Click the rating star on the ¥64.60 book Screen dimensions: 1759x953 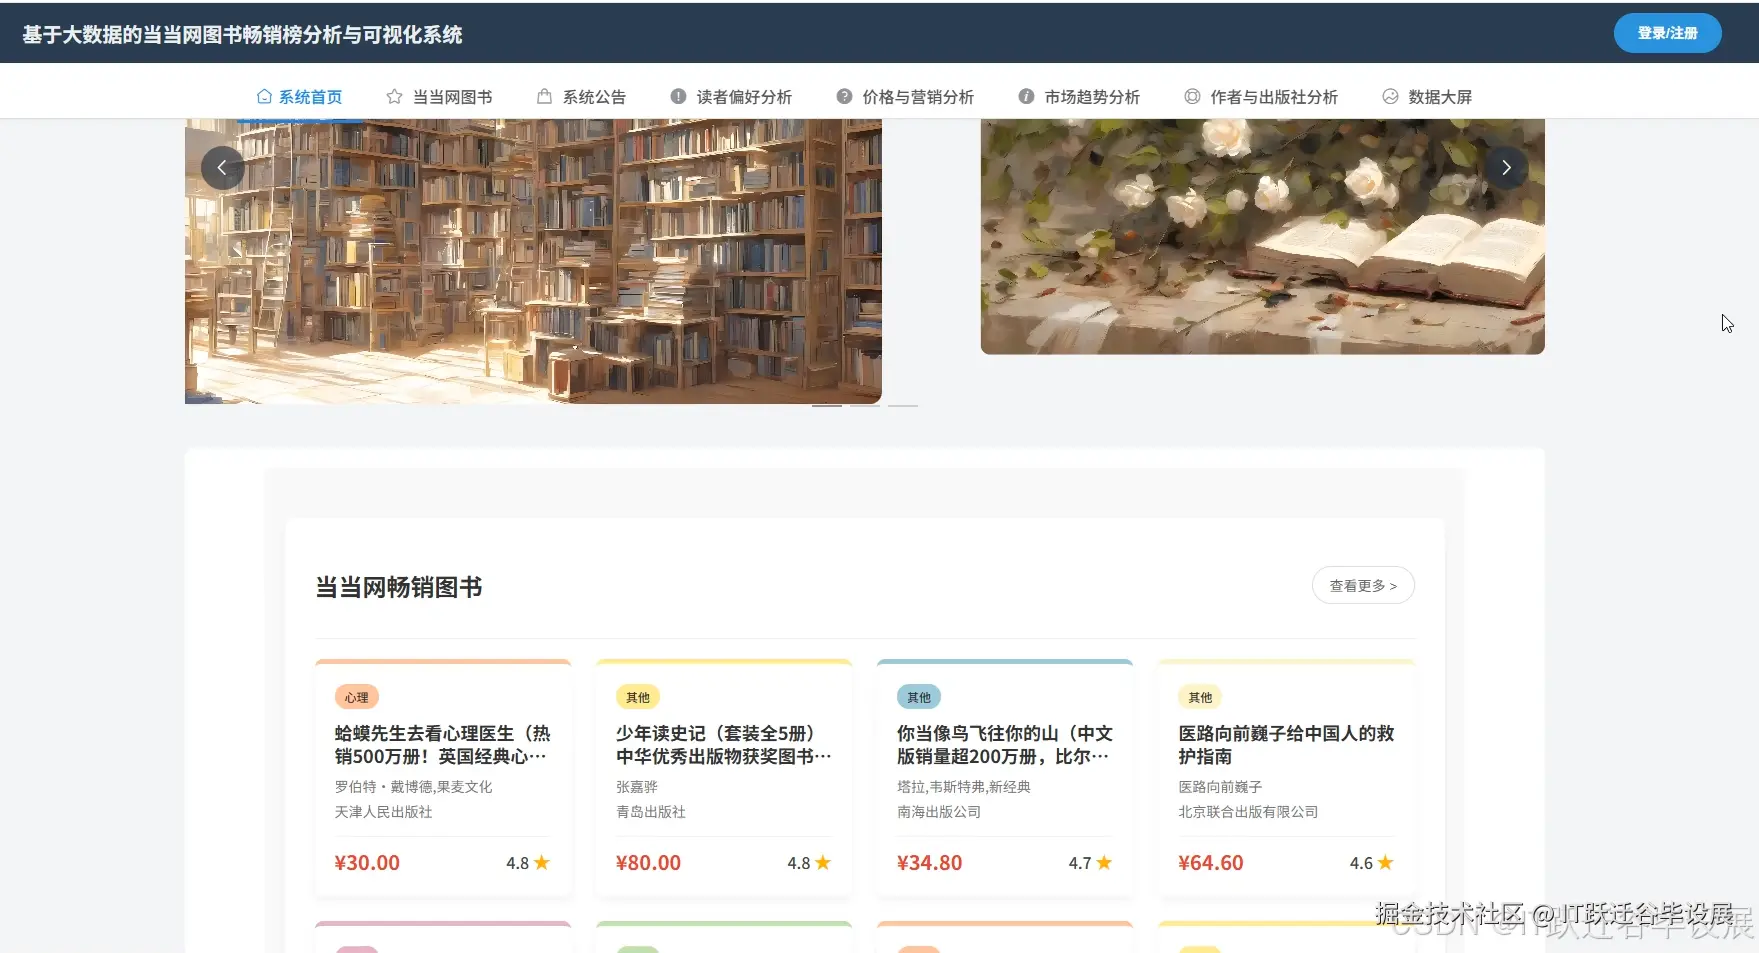click(1385, 863)
